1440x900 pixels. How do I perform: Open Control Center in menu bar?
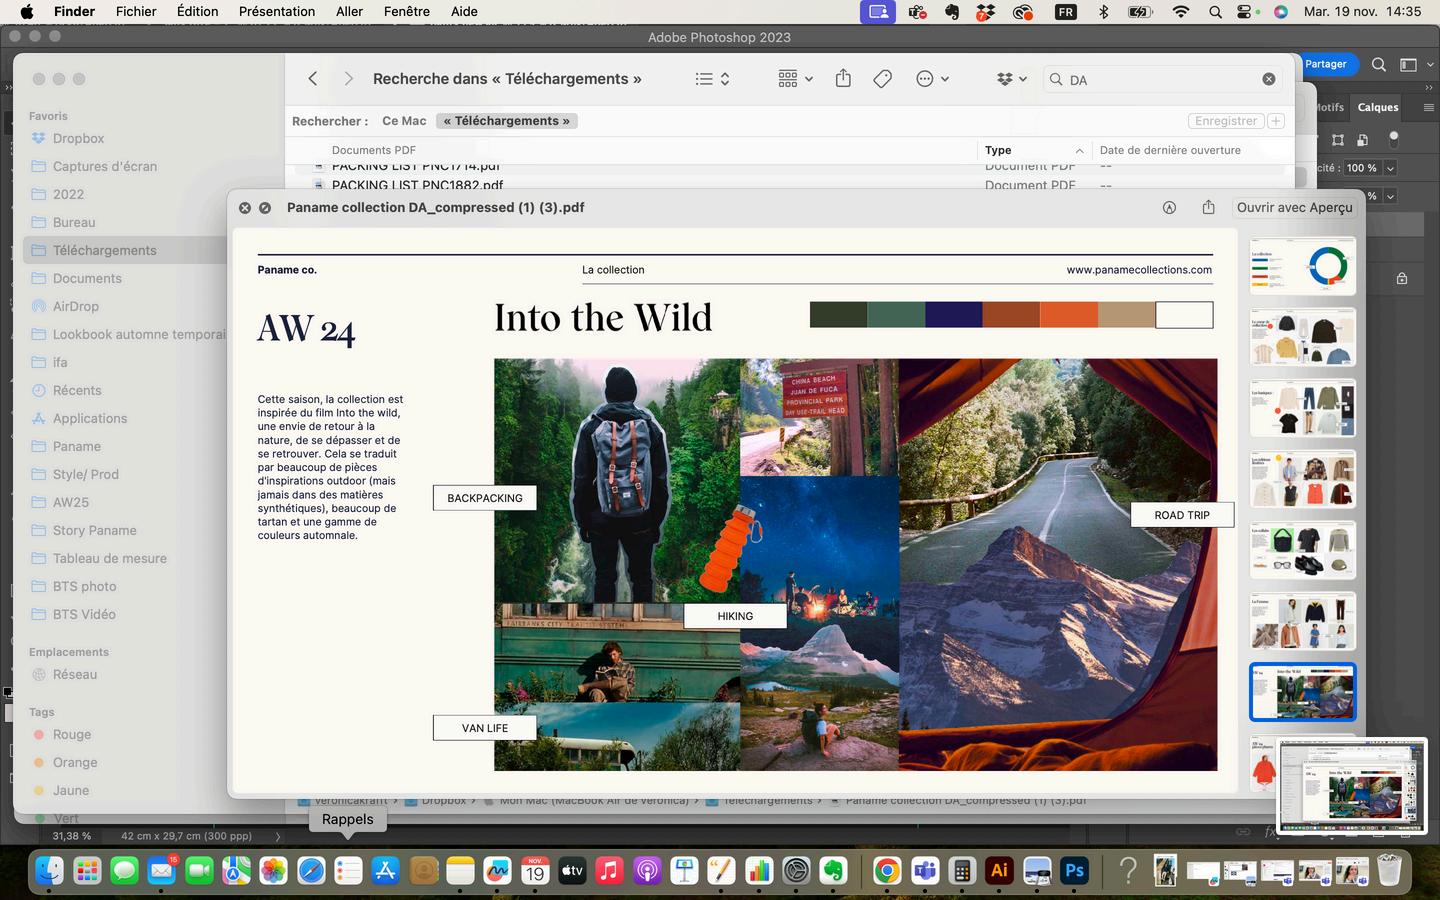[x=1246, y=12]
